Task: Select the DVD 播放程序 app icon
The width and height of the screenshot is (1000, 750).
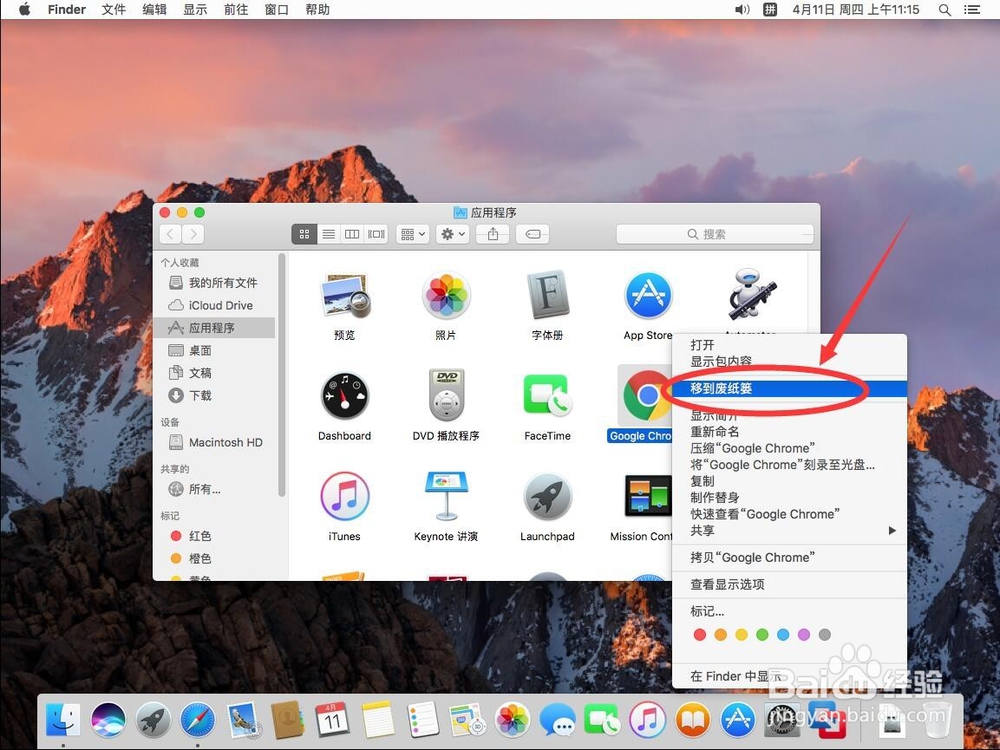Action: coord(446,395)
